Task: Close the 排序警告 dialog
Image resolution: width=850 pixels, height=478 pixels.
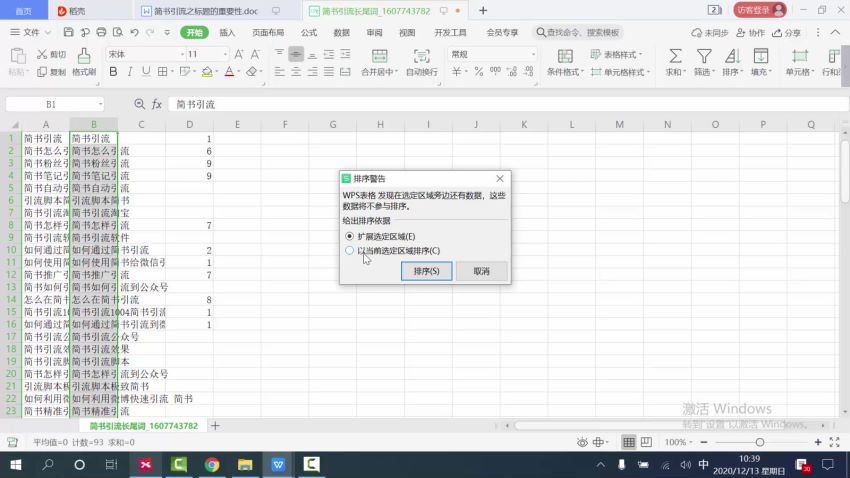Action: pyautogui.click(x=499, y=178)
